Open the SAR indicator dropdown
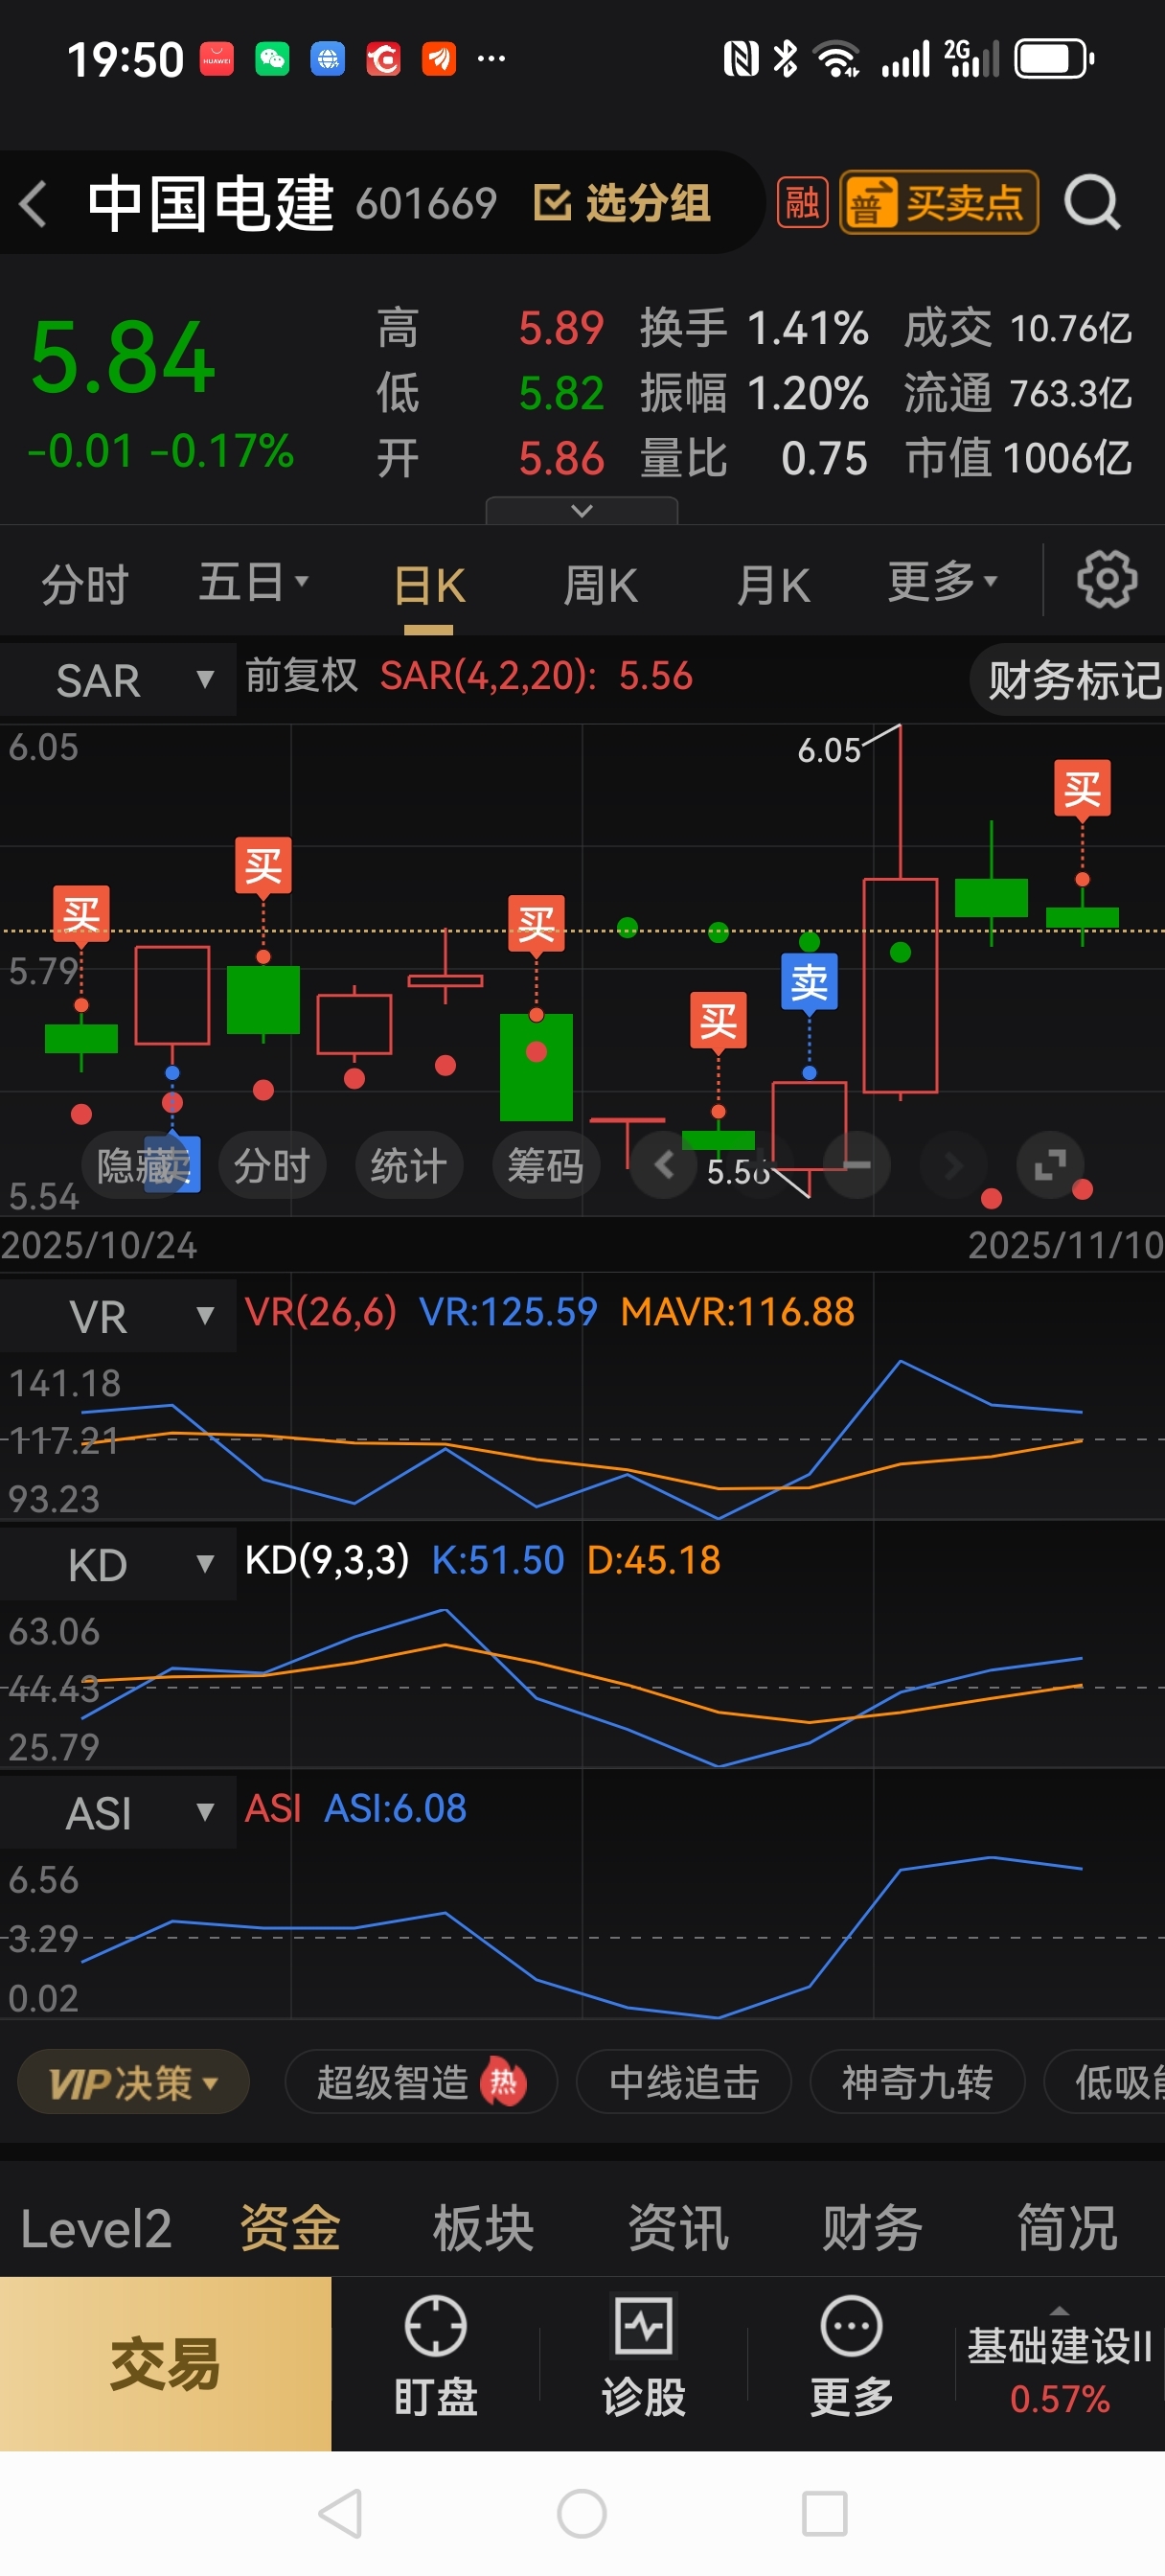 tap(118, 680)
